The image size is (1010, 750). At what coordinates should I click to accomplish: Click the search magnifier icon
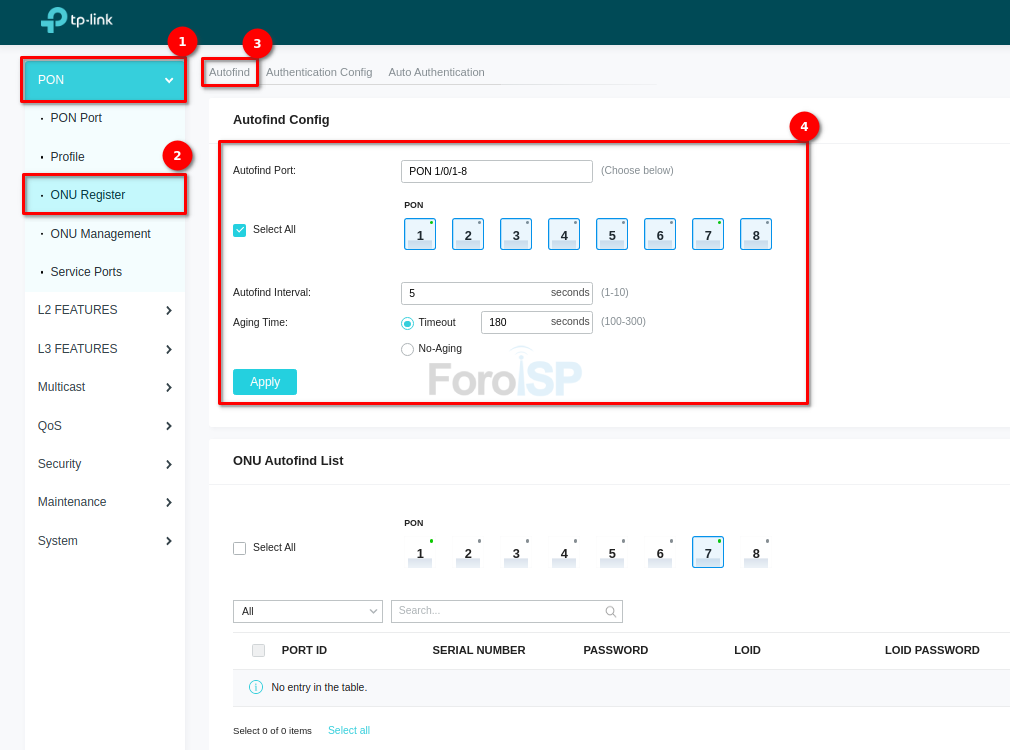tap(611, 612)
